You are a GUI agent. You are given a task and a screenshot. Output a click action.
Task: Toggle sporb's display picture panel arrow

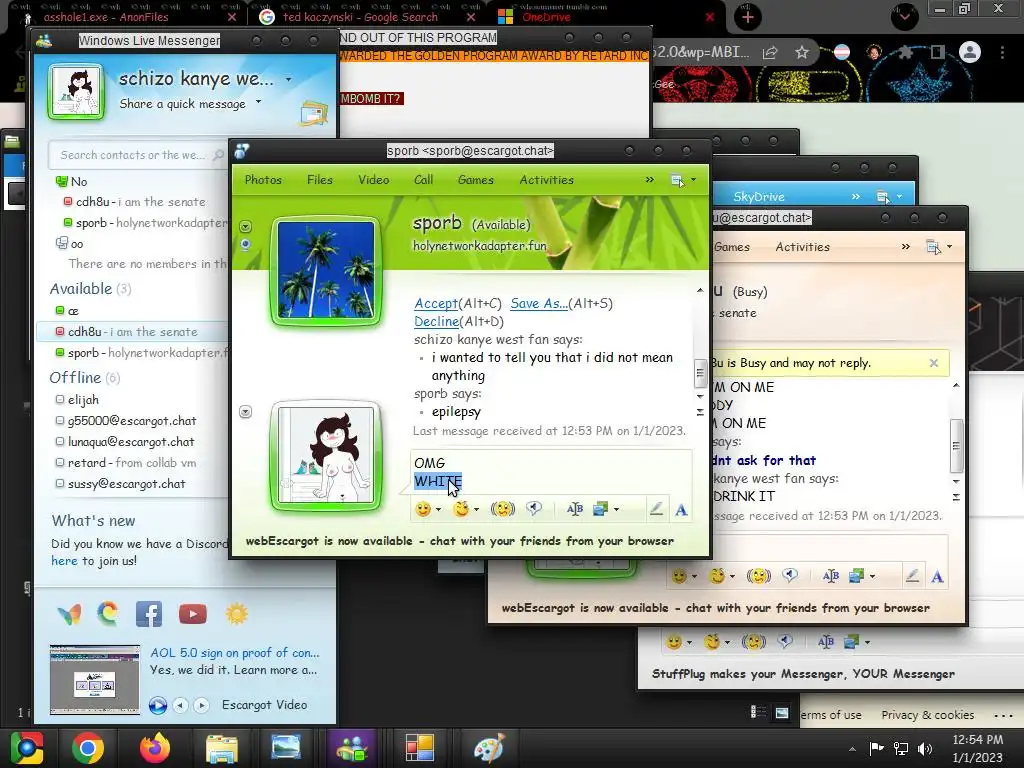coord(246,227)
